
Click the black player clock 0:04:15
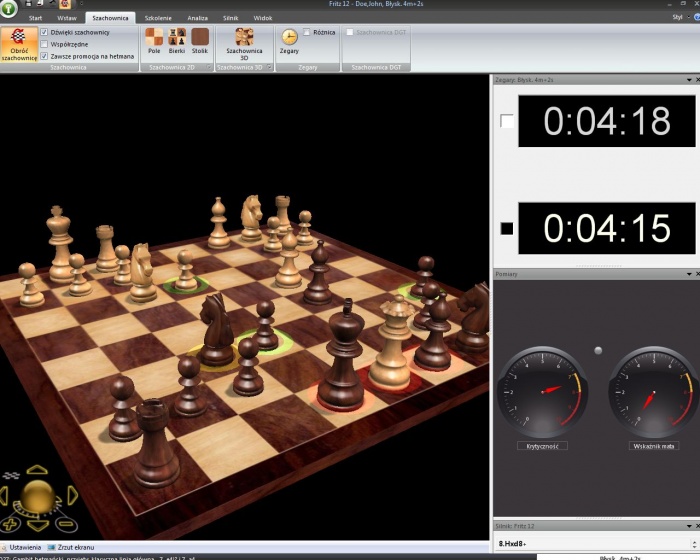[x=607, y=228]
